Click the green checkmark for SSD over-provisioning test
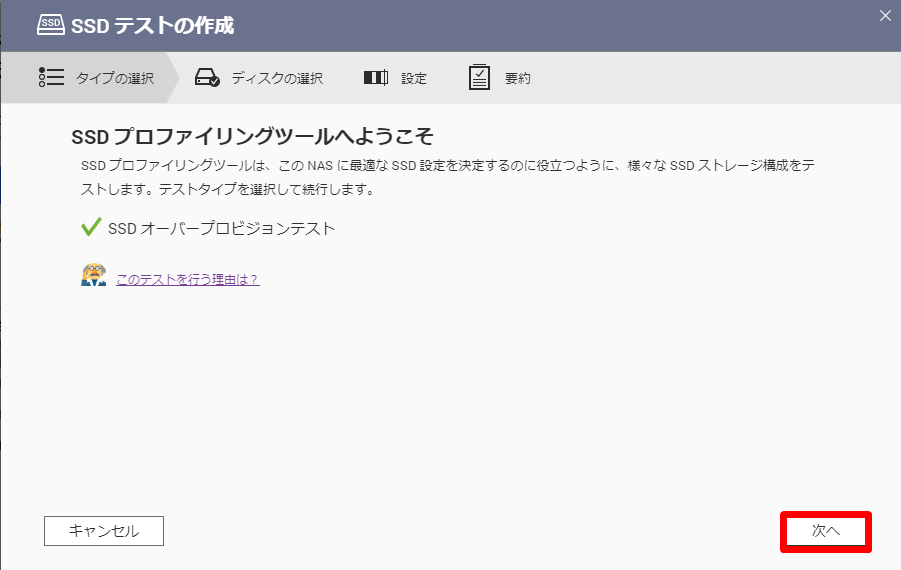The image size is (901, 570). [x=91, y=228]
